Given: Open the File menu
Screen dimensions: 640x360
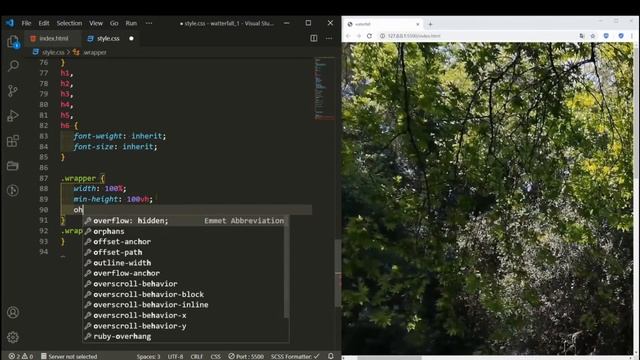Looking at the screenshot, I should [26, 23].
